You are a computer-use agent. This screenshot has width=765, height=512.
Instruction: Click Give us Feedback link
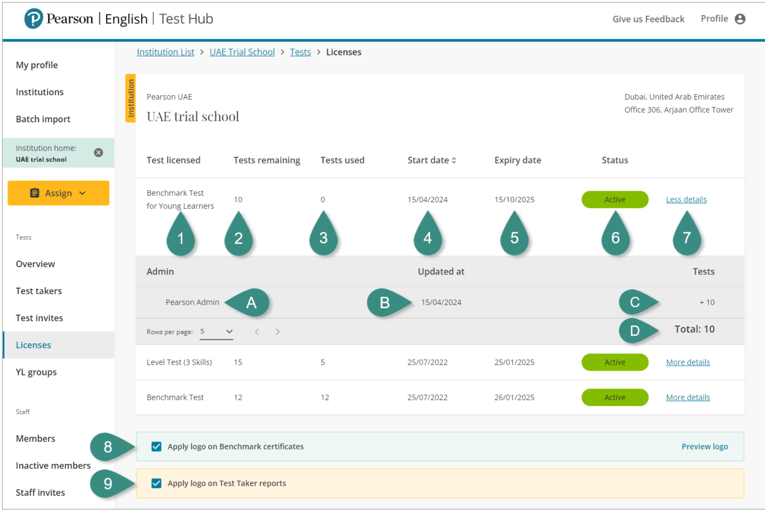(x=648, y=19)
